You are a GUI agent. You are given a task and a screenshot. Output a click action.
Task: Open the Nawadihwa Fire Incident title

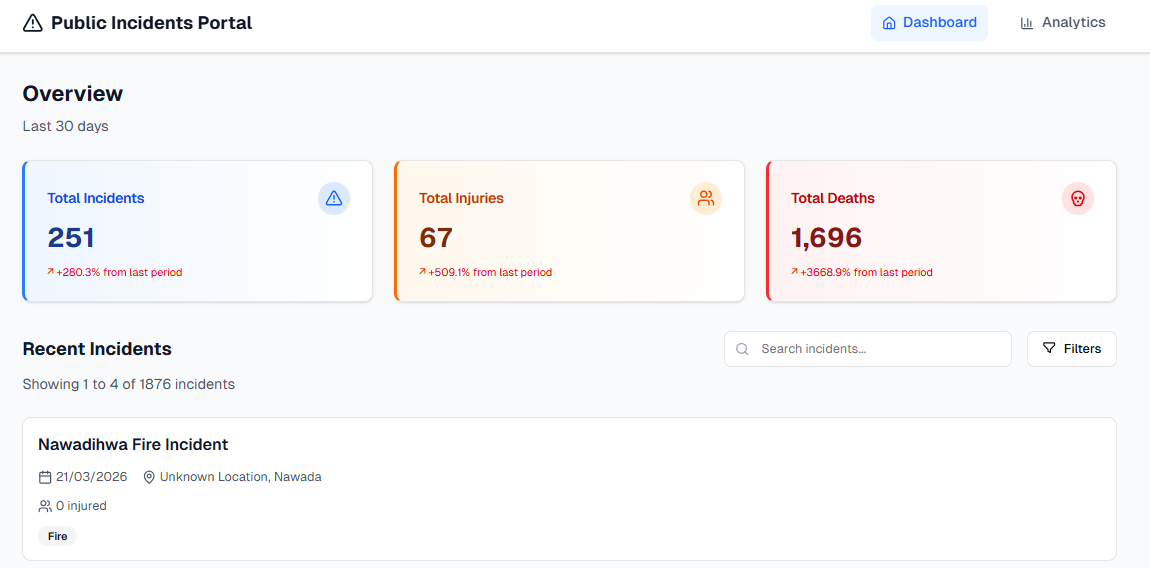133,444
